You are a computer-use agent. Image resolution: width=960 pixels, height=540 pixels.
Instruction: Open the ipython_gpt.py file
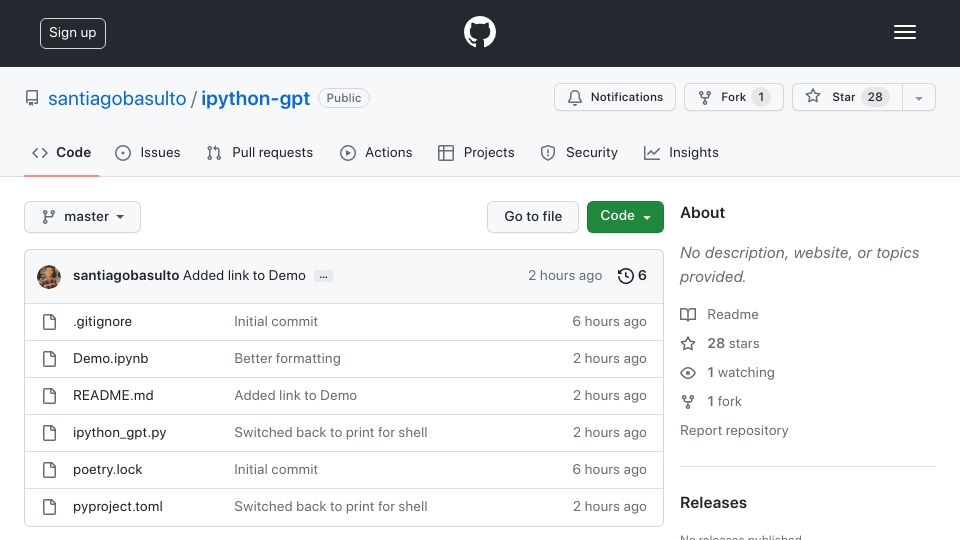point(119,432)
